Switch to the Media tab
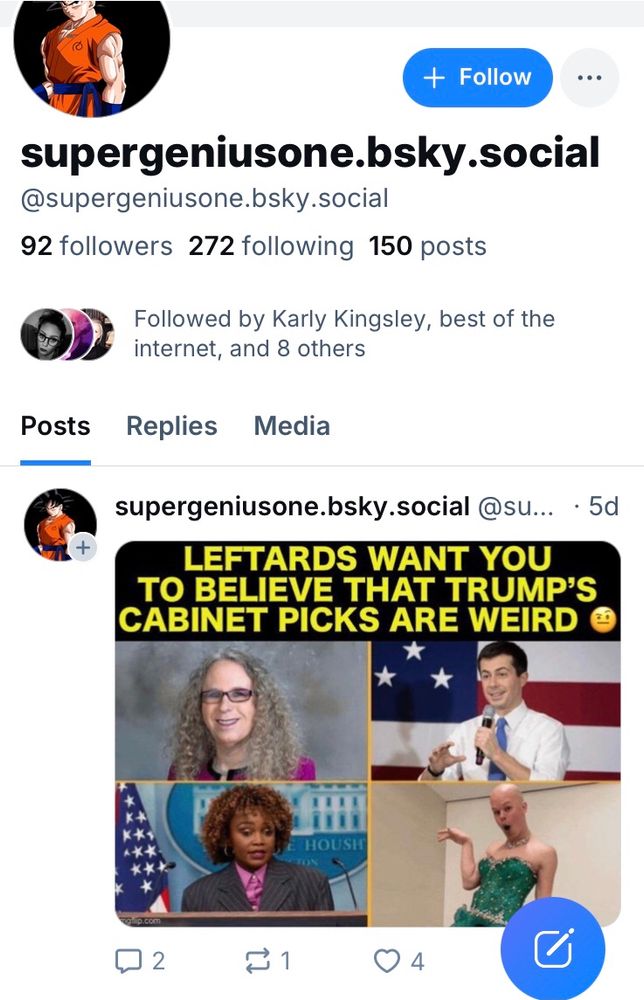The width and height of the screenshot is (644, 1000). [x=291, y=426]
